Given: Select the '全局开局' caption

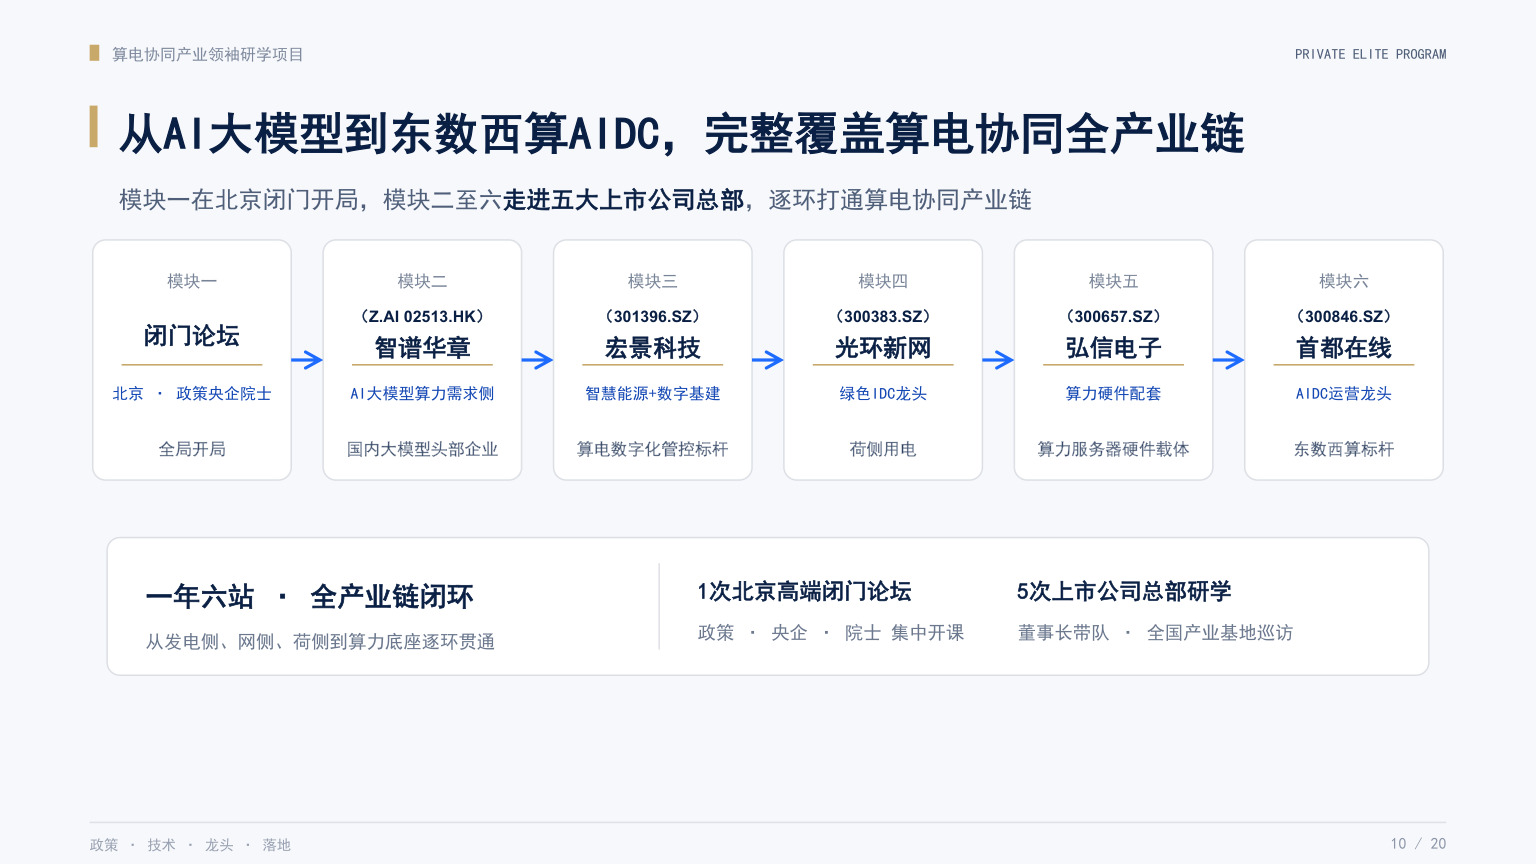Looking at the screenshot, I should pos(192,449).
